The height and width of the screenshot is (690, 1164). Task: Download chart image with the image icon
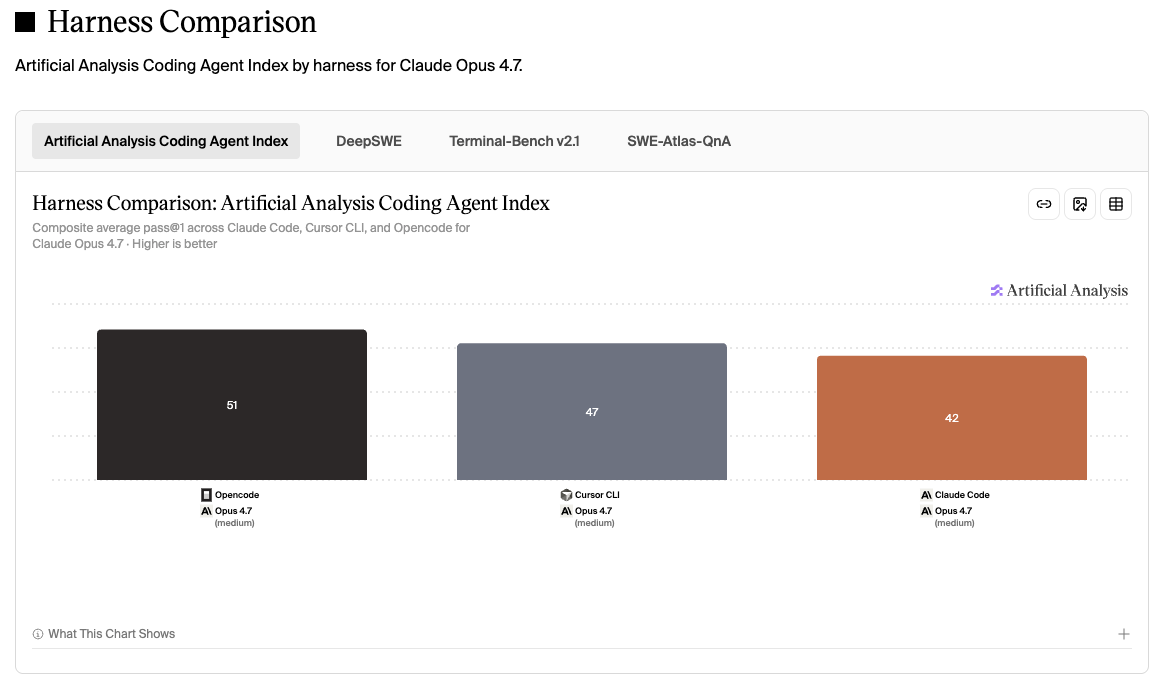tap(1079, 204)
